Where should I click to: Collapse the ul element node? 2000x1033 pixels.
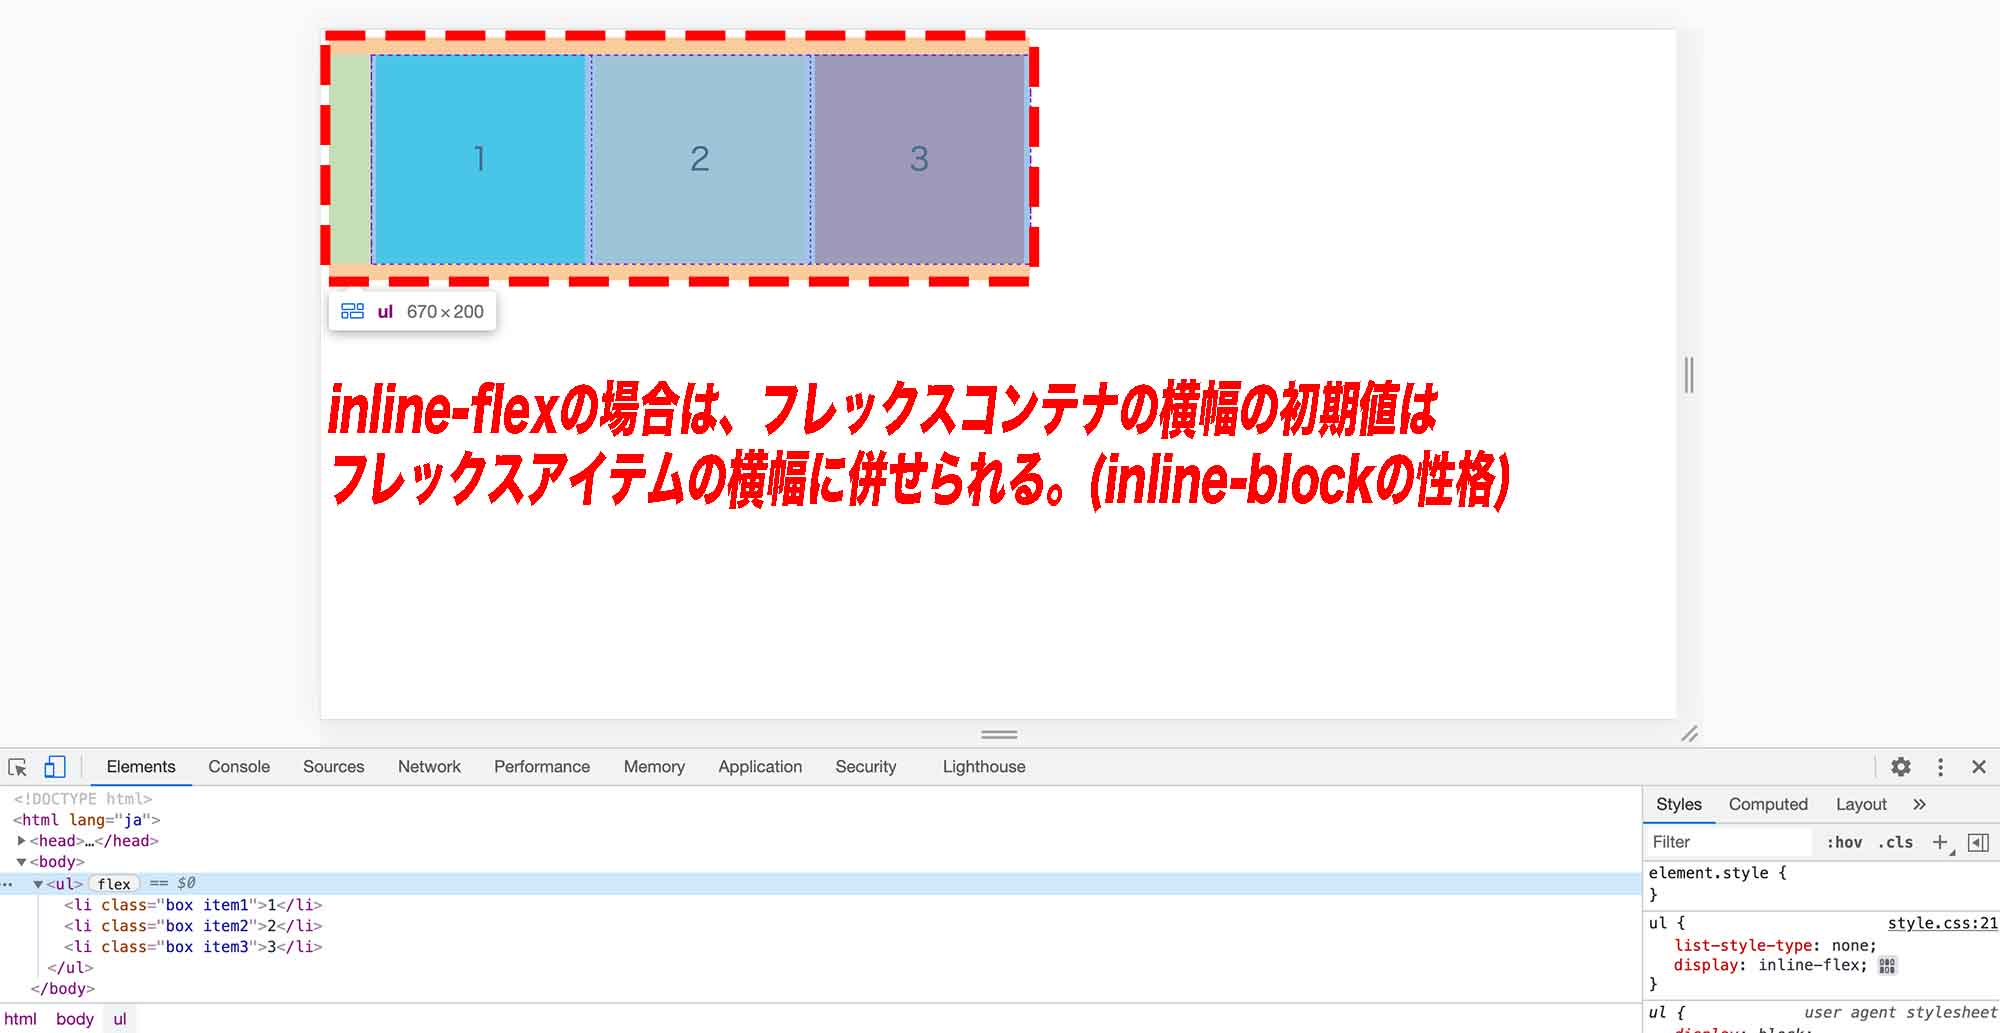[39, 884]
